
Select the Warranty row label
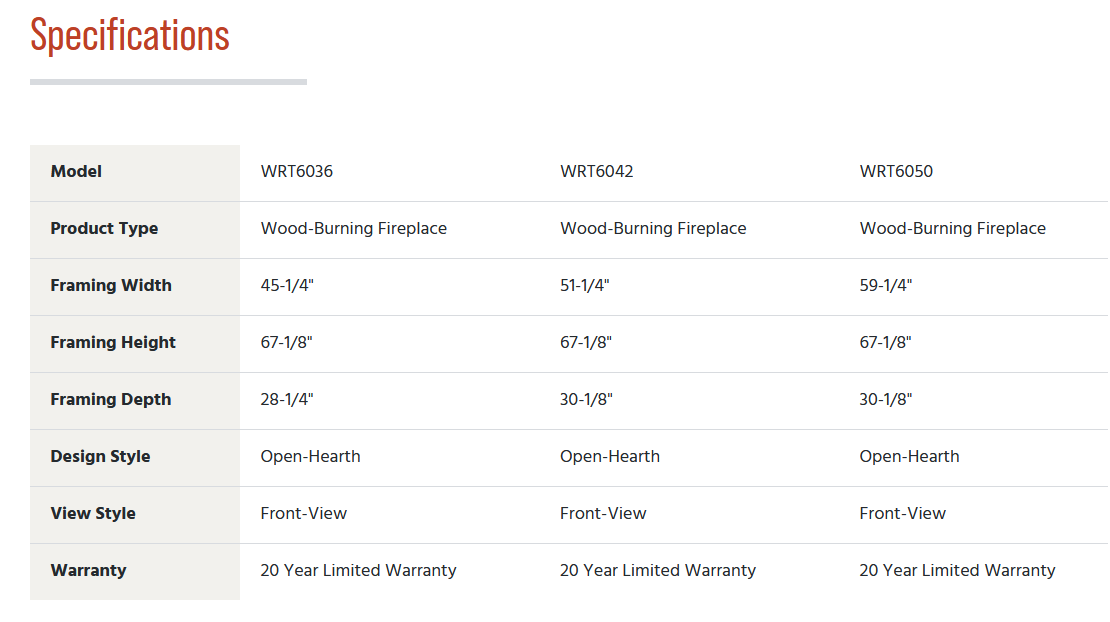click(x=88, y=570)
